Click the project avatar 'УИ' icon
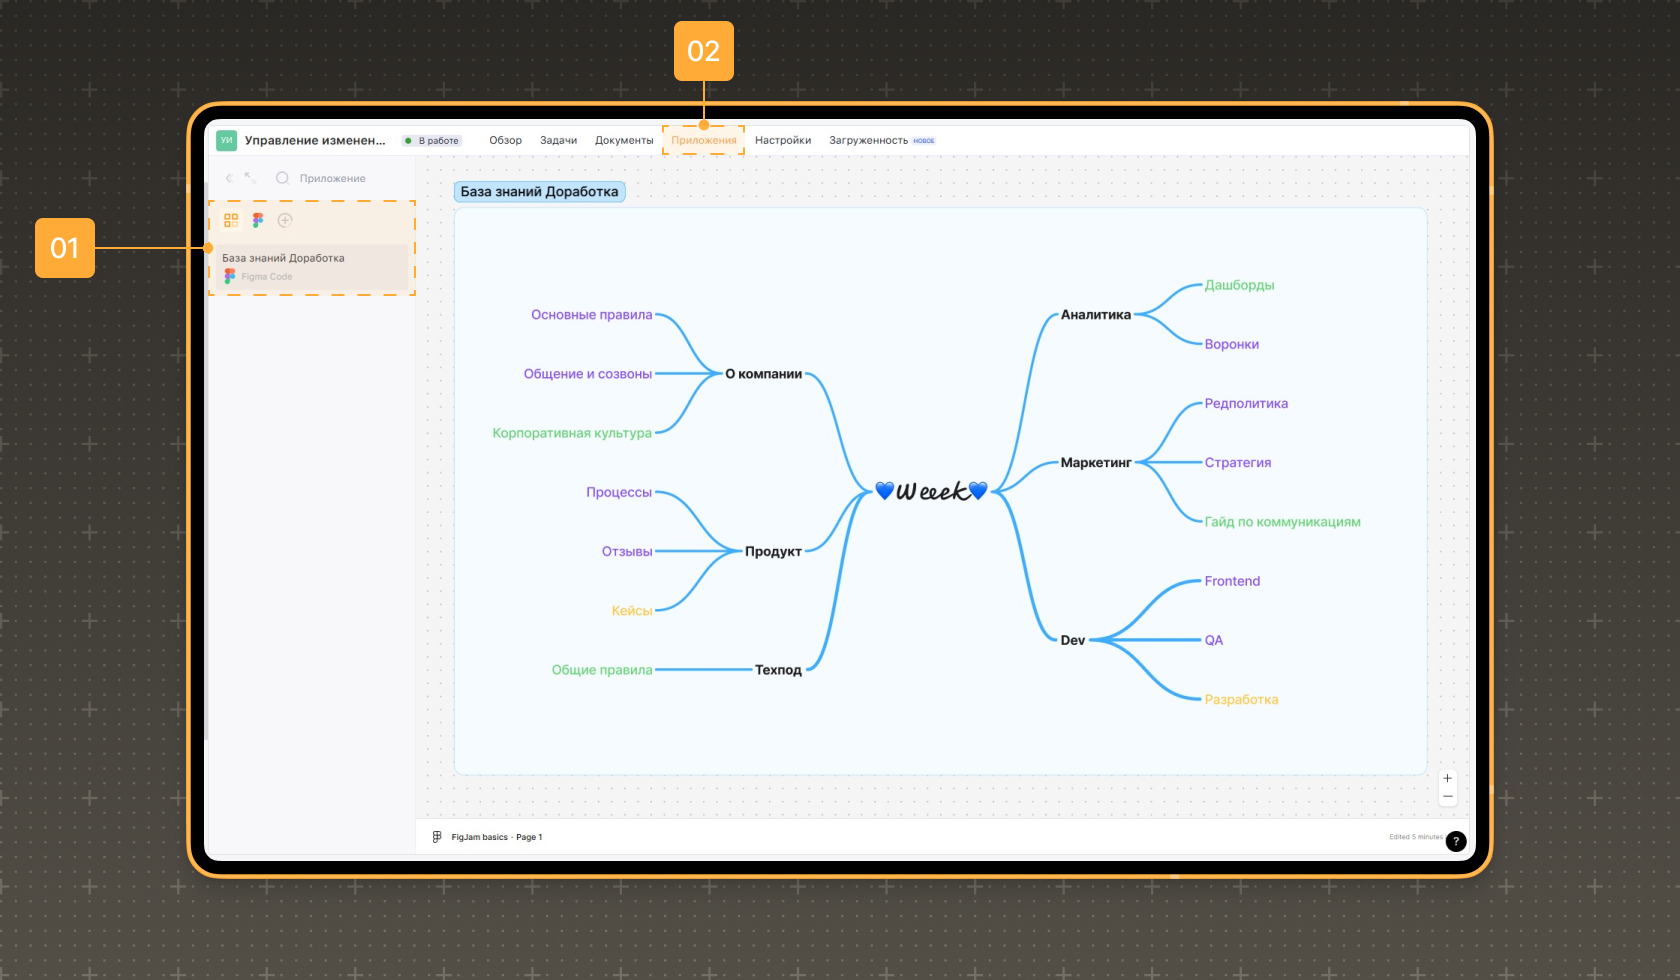Screen dimensions: 1680x980 pyautogui.click(x=227, y=140)
